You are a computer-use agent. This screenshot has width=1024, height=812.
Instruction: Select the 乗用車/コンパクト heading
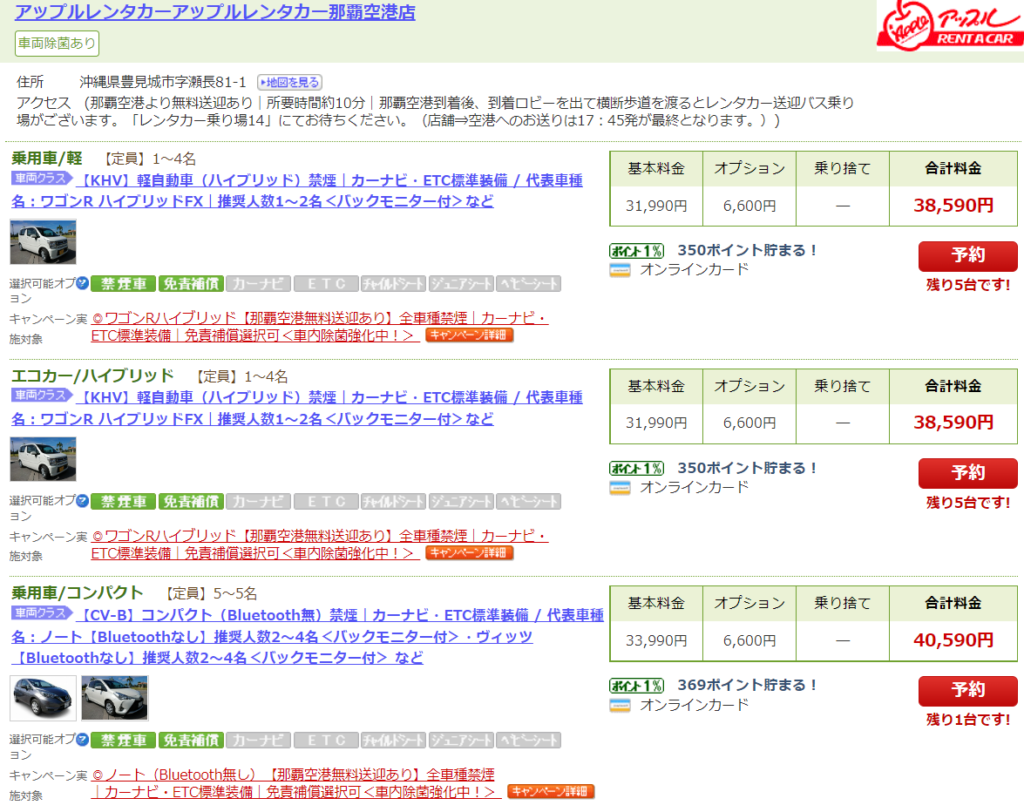[x=77, y=593]
